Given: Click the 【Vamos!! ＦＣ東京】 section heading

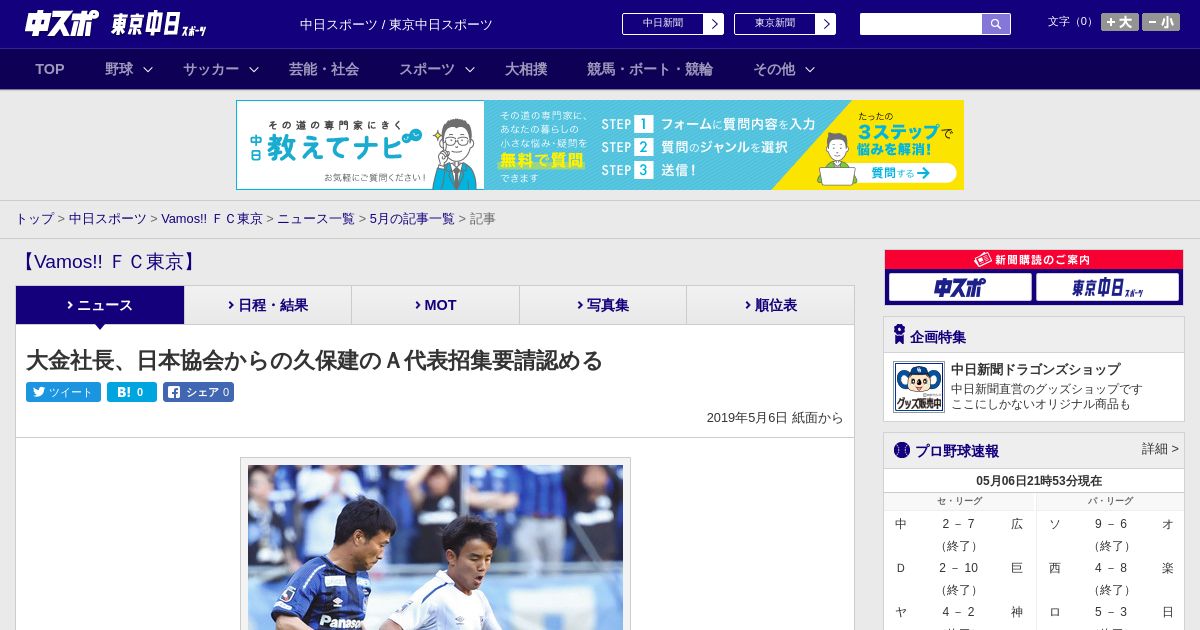Looking at the screenshot, I should [x=109, y=262].
